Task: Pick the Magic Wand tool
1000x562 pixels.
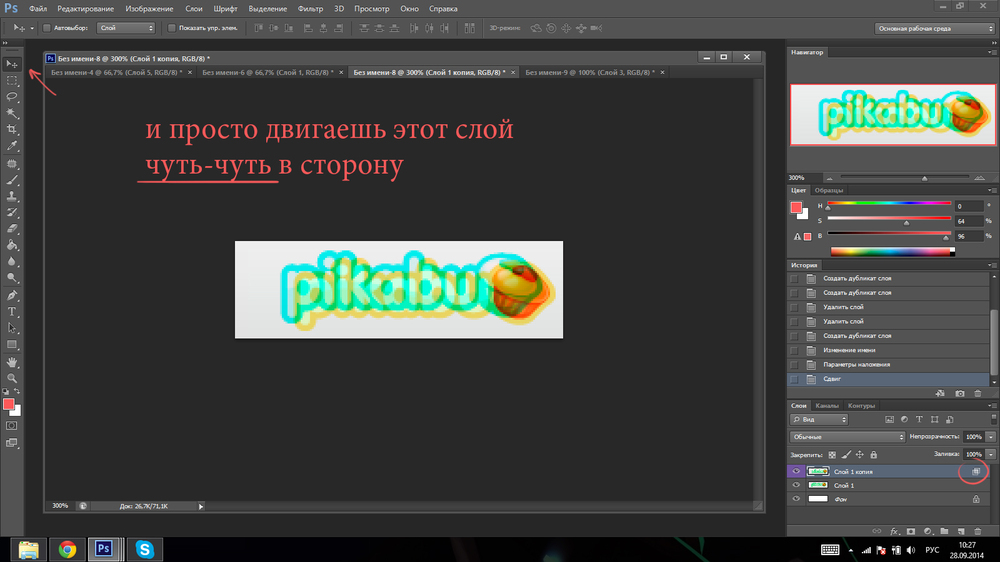Action: (x=12, y=113)
